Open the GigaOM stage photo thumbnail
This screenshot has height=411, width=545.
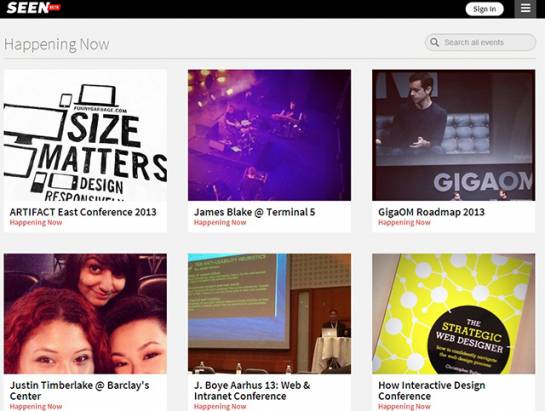pyautogui.click(x=454, y=135)
